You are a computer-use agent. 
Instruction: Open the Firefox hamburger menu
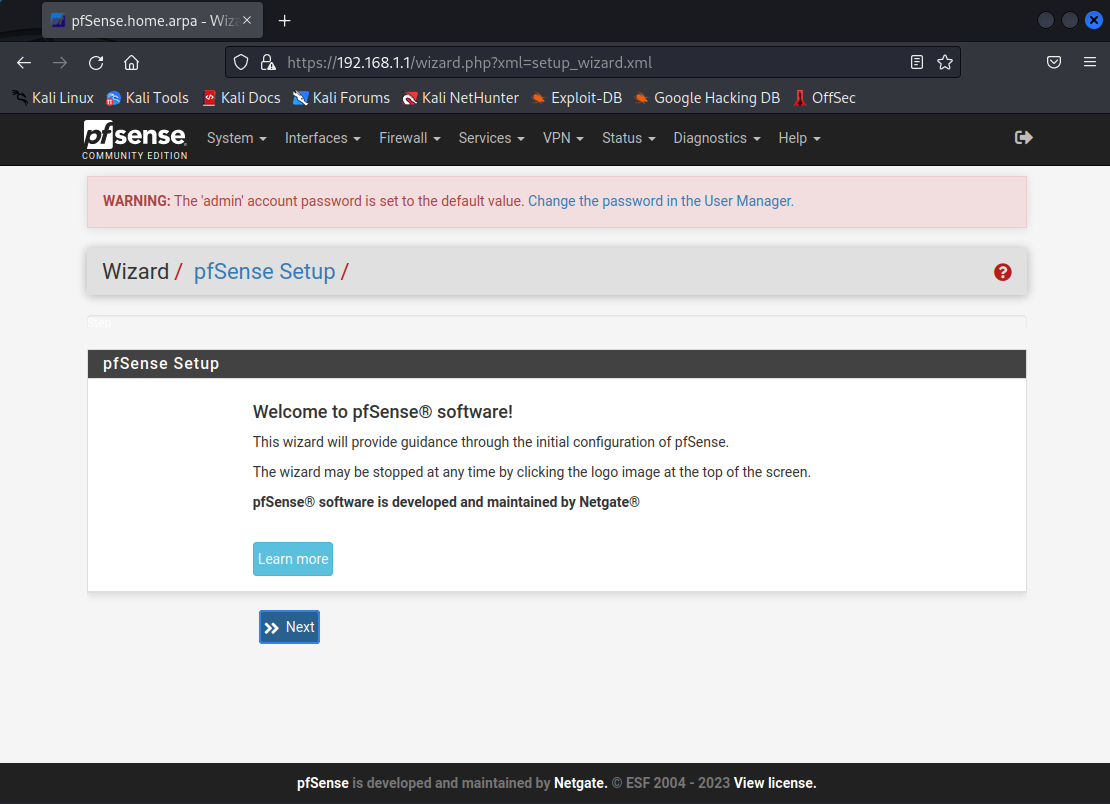click(x=1090, y=62)
